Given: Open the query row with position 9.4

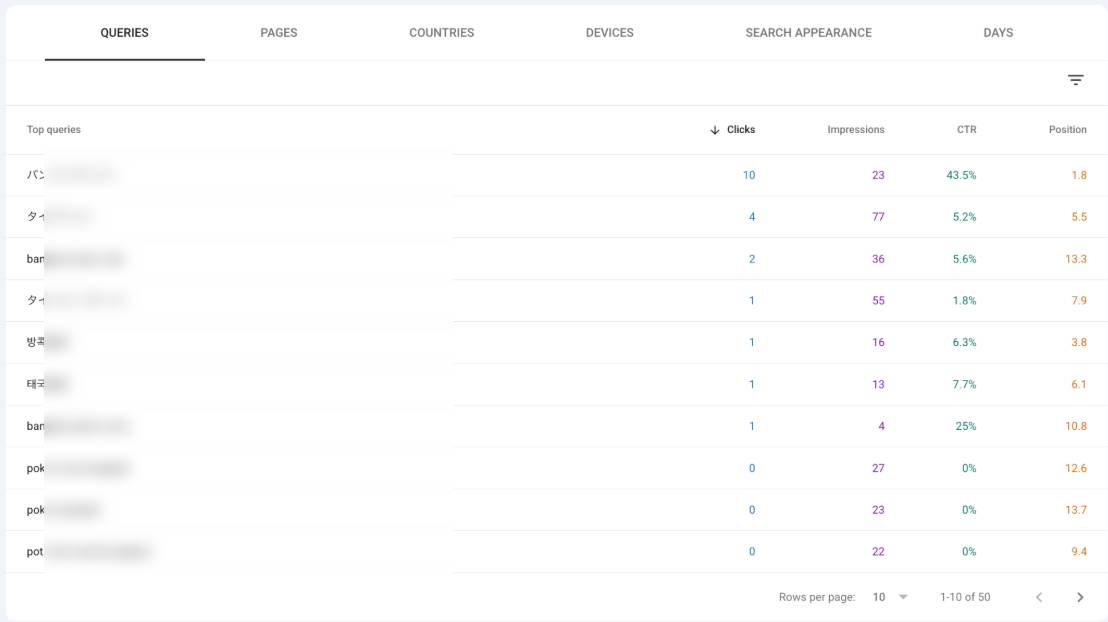Looking at the screenshot, I should [x=557, y=551].
